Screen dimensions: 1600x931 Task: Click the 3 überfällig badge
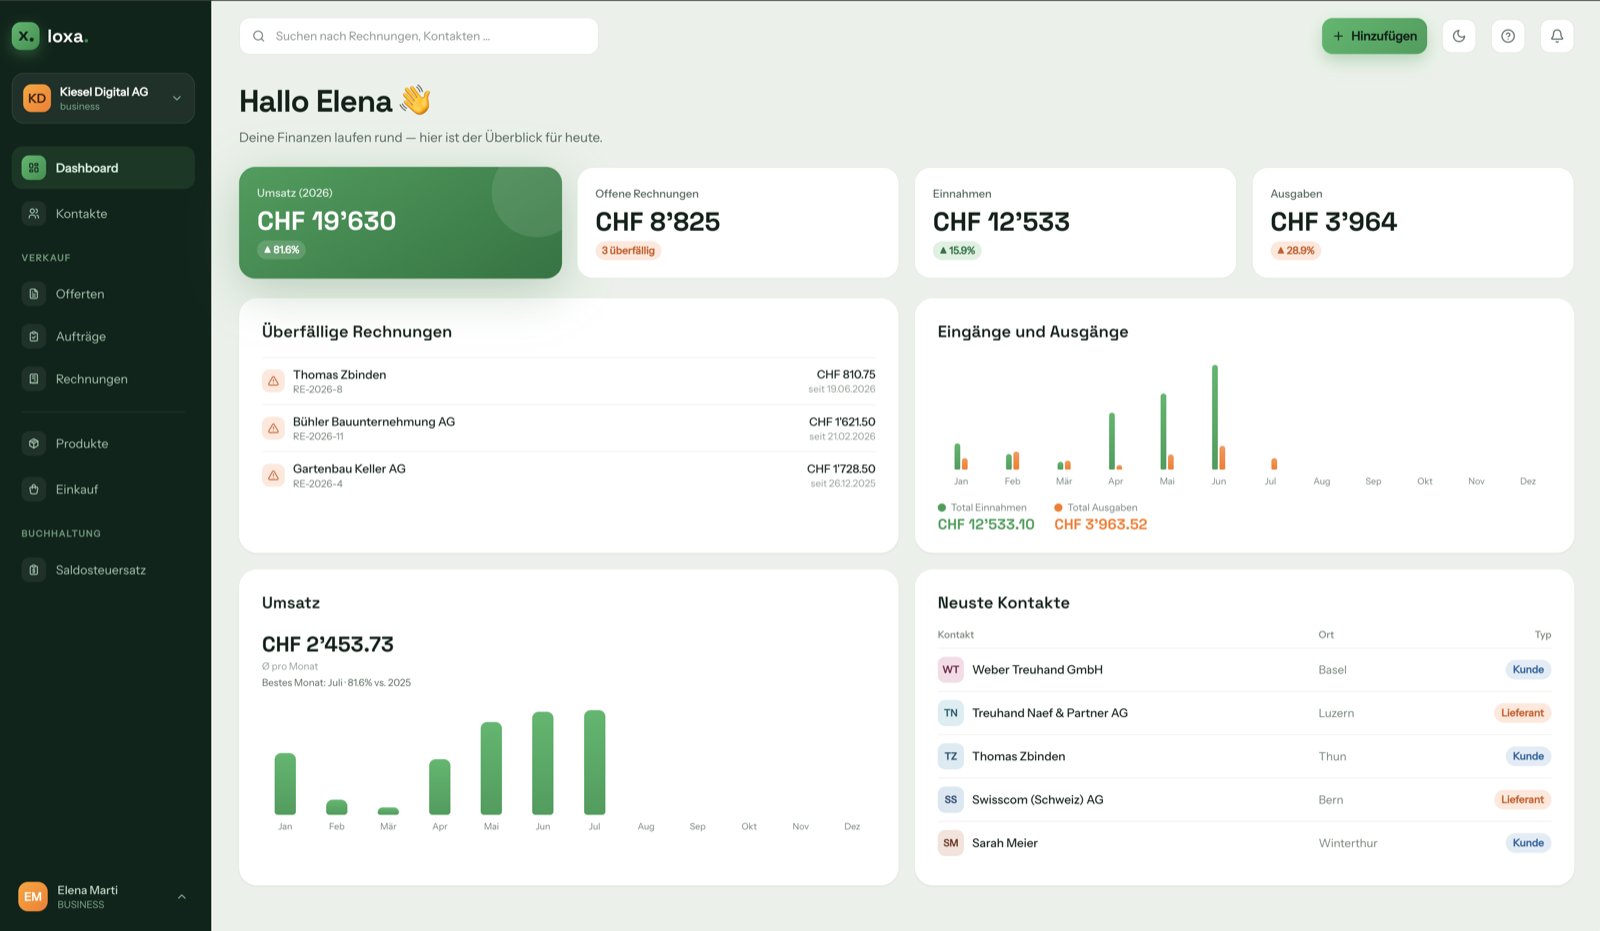(x=628, y=251)
